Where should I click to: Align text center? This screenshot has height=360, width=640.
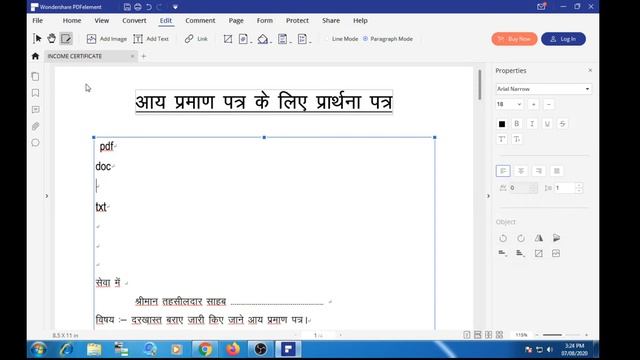pyautogui.click(x=521, y=171)
